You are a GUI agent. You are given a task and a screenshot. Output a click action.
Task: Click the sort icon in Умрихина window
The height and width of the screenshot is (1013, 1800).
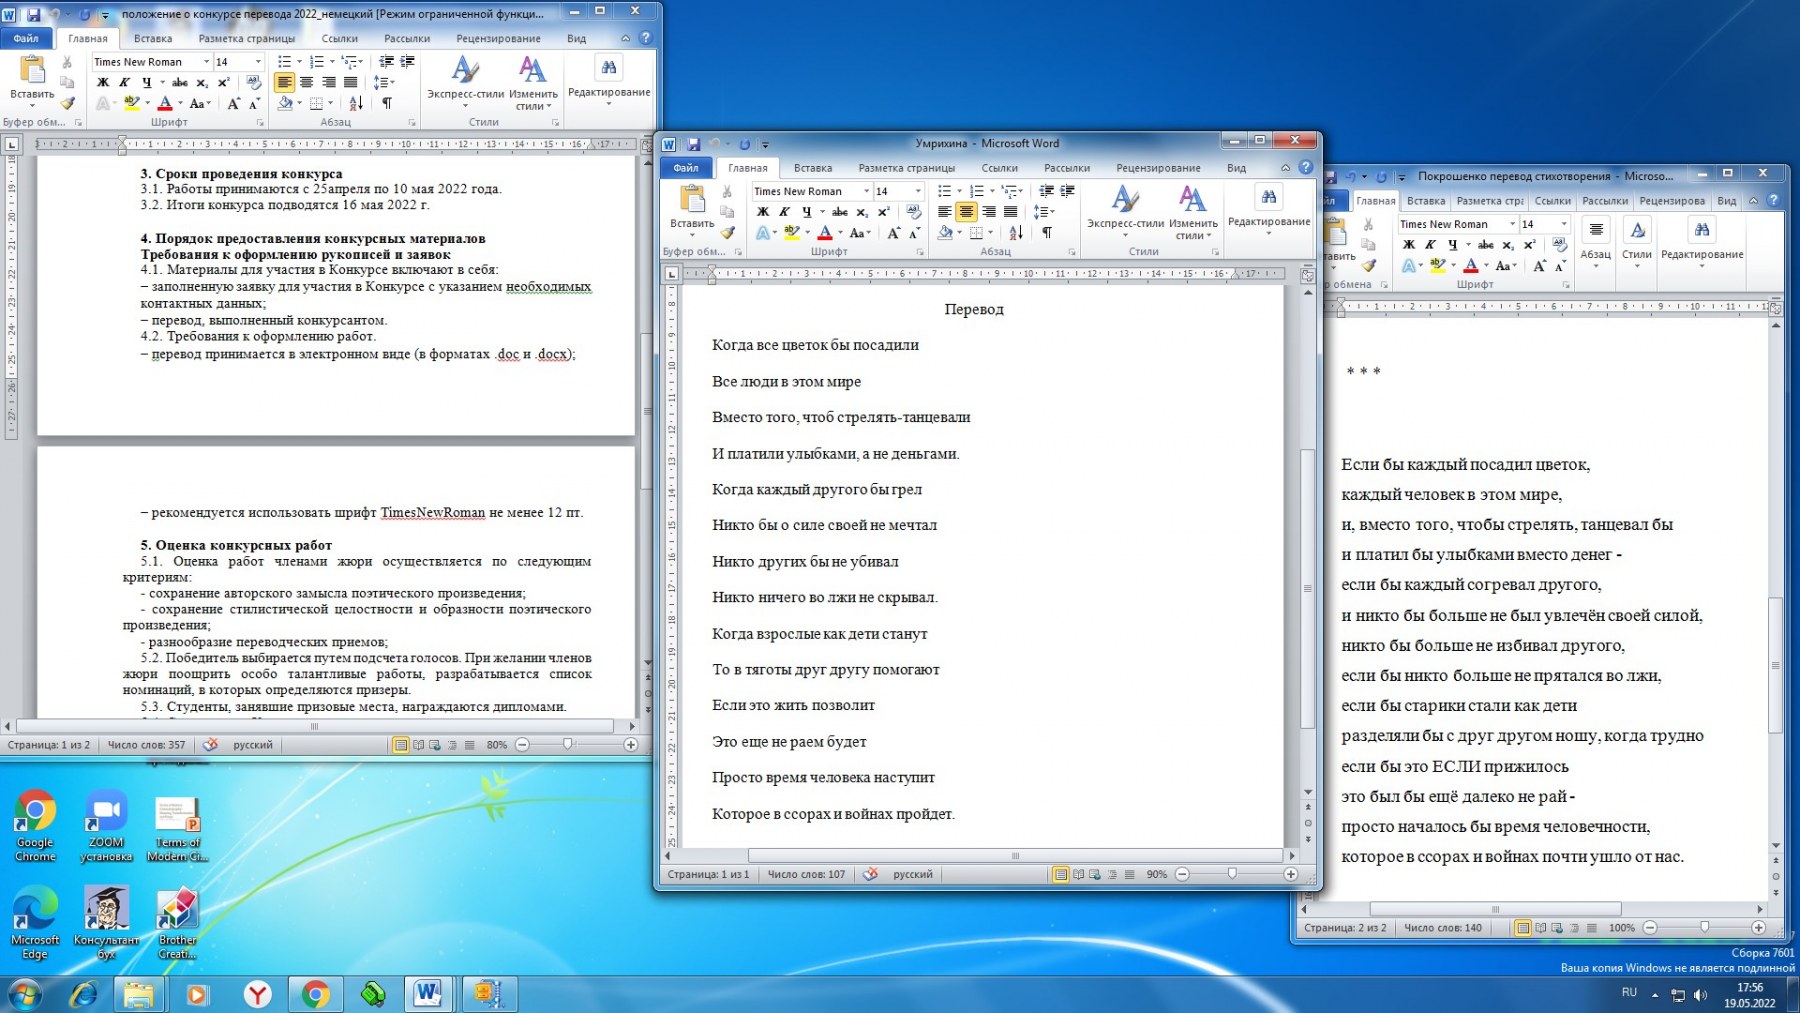1016,233
